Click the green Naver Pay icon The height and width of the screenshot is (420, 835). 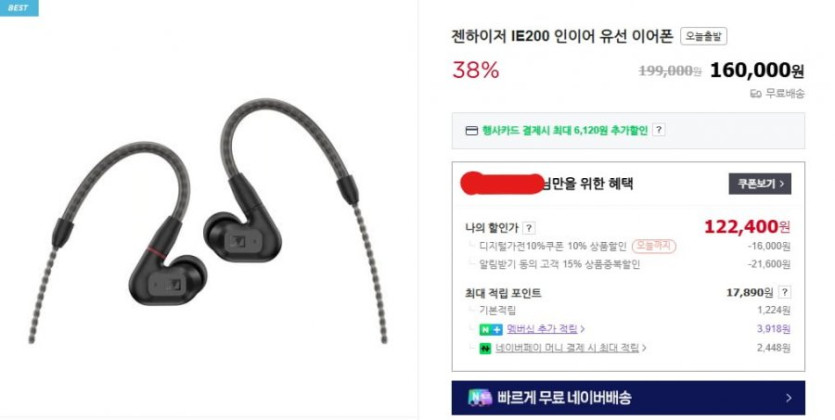click(485, 349)
